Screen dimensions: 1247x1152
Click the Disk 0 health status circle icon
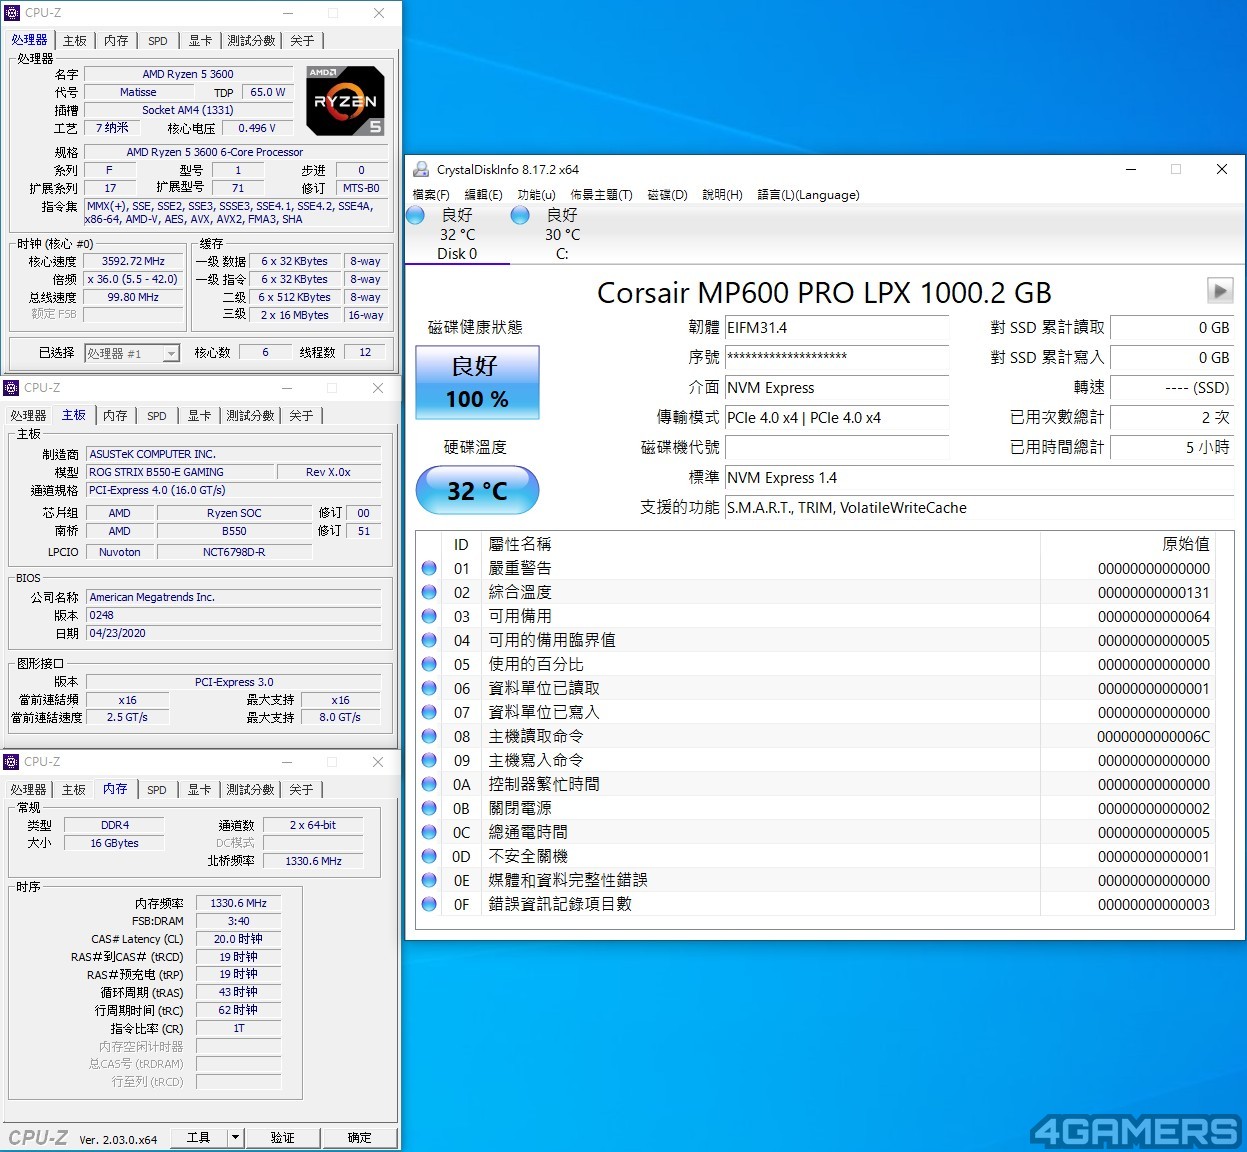[416, 215]
